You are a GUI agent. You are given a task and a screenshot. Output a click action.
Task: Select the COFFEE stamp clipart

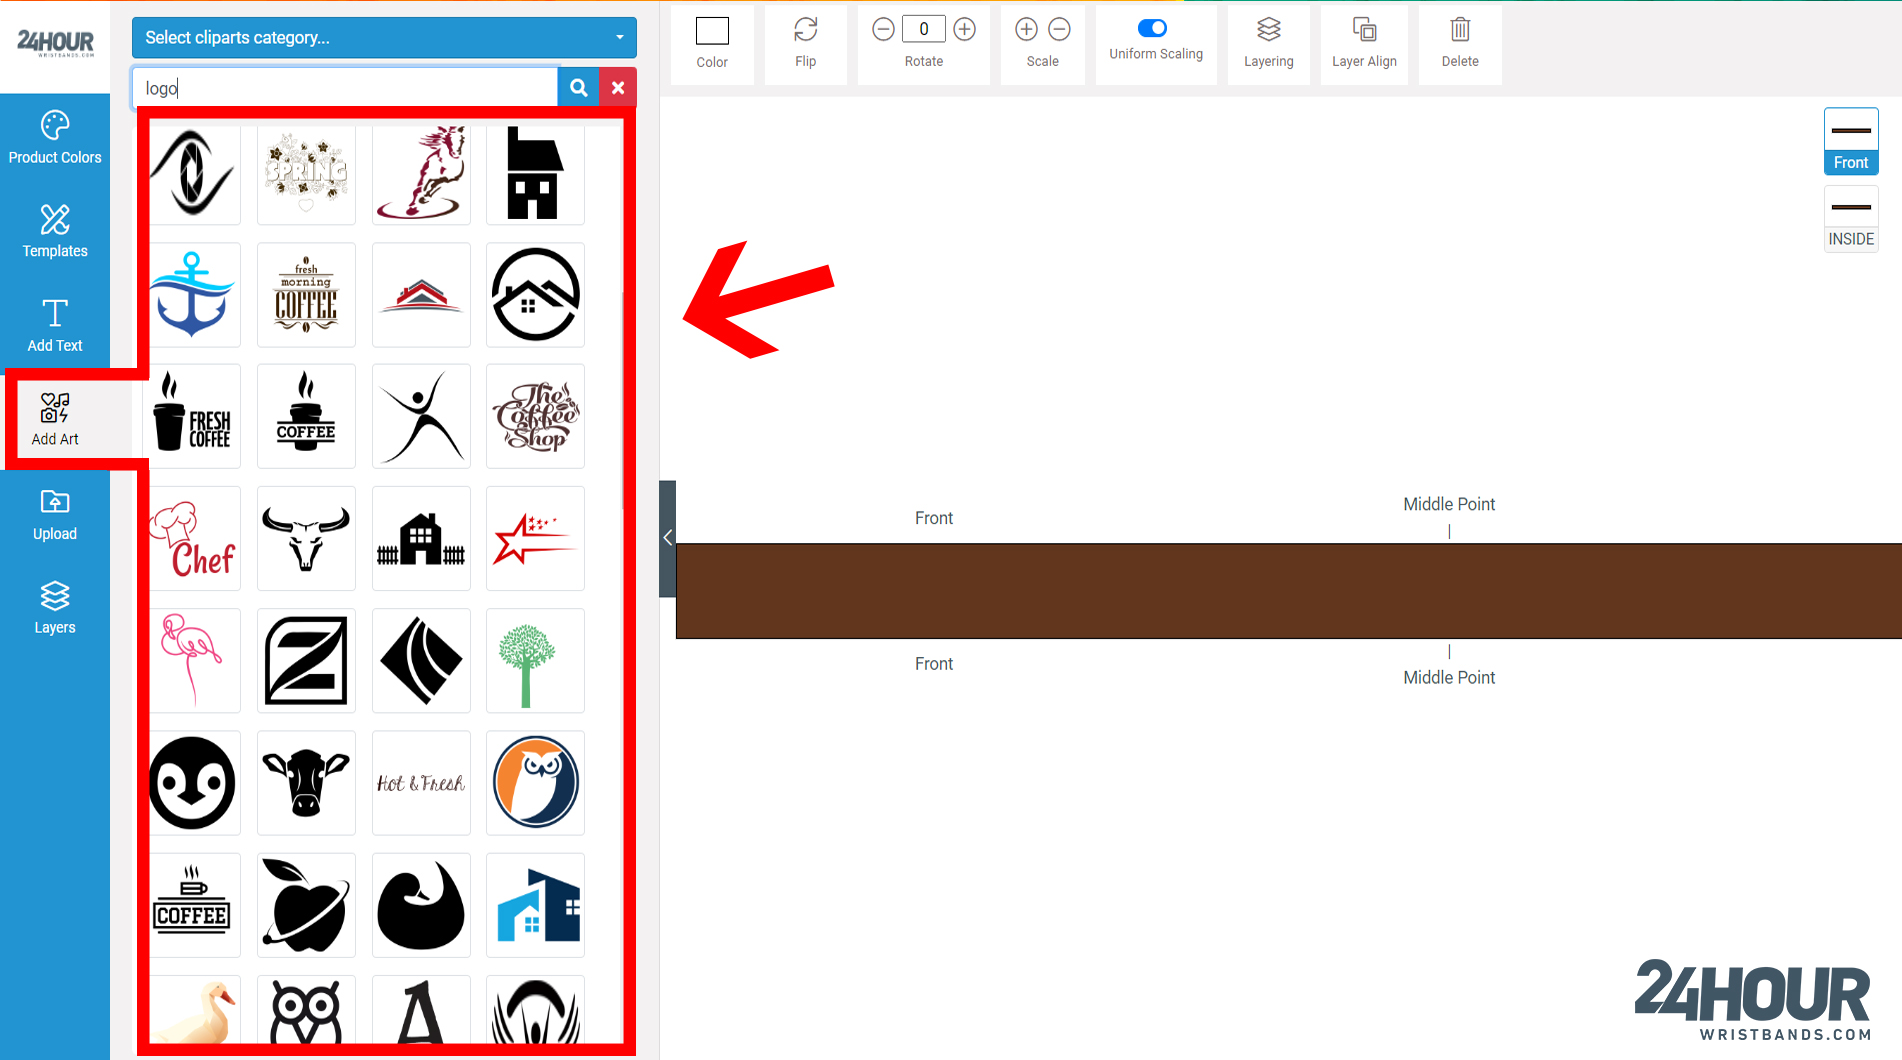tap(192, 905)
